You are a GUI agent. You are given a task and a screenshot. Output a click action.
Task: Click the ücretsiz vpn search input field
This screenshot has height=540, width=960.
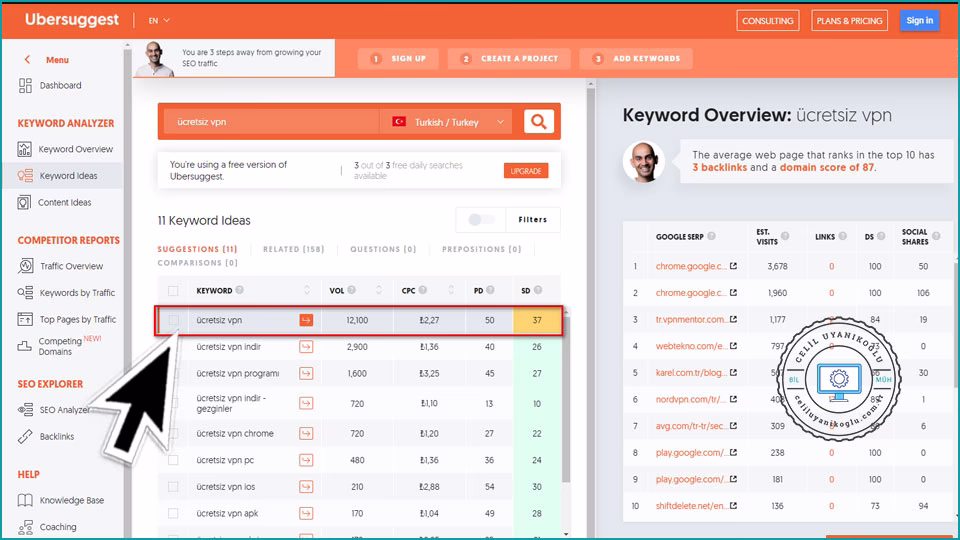270,122
